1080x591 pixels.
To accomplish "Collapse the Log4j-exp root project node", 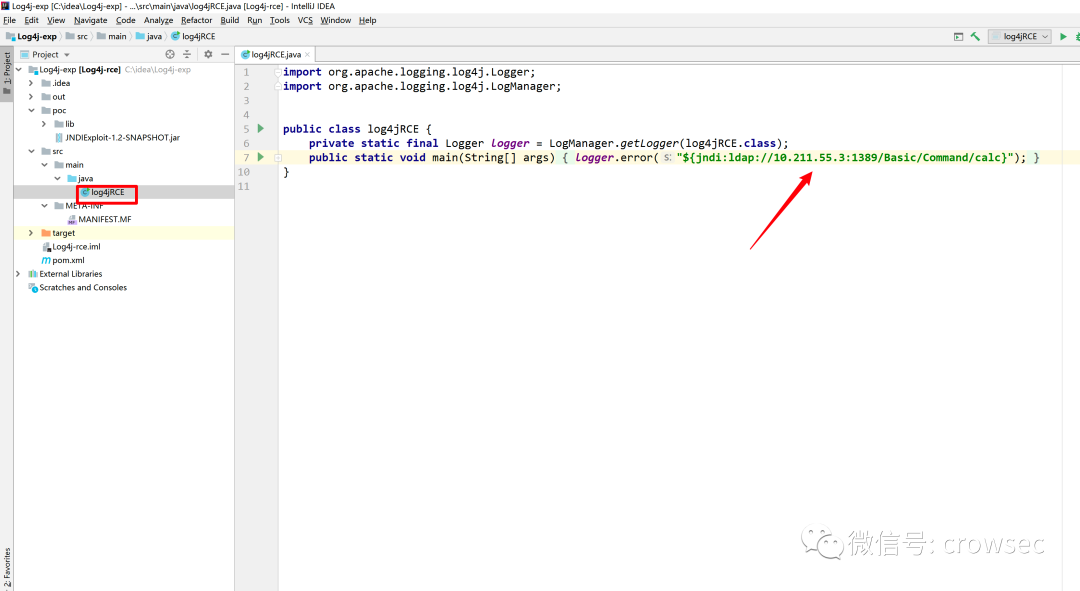I will [19, 70].
